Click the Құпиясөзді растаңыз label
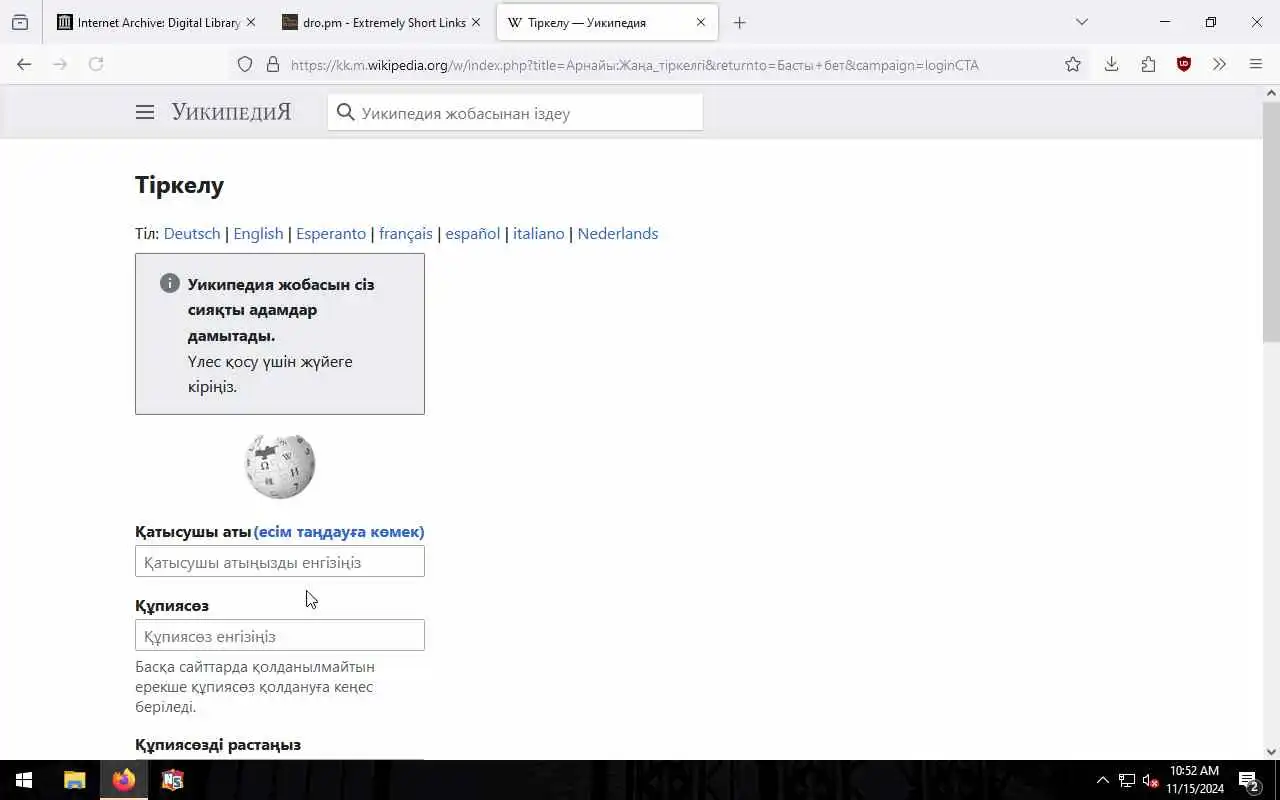 (218, 744)
